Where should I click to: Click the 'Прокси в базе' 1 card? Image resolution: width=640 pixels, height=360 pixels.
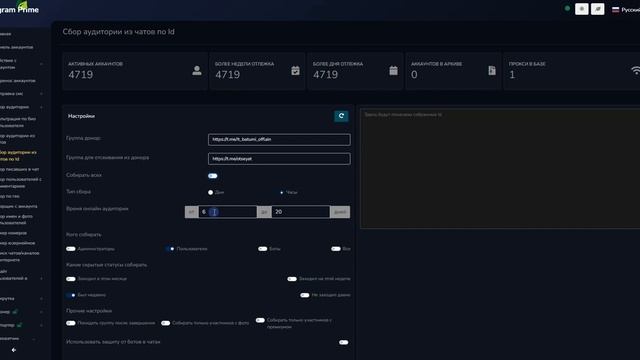[x=572, y=71]
